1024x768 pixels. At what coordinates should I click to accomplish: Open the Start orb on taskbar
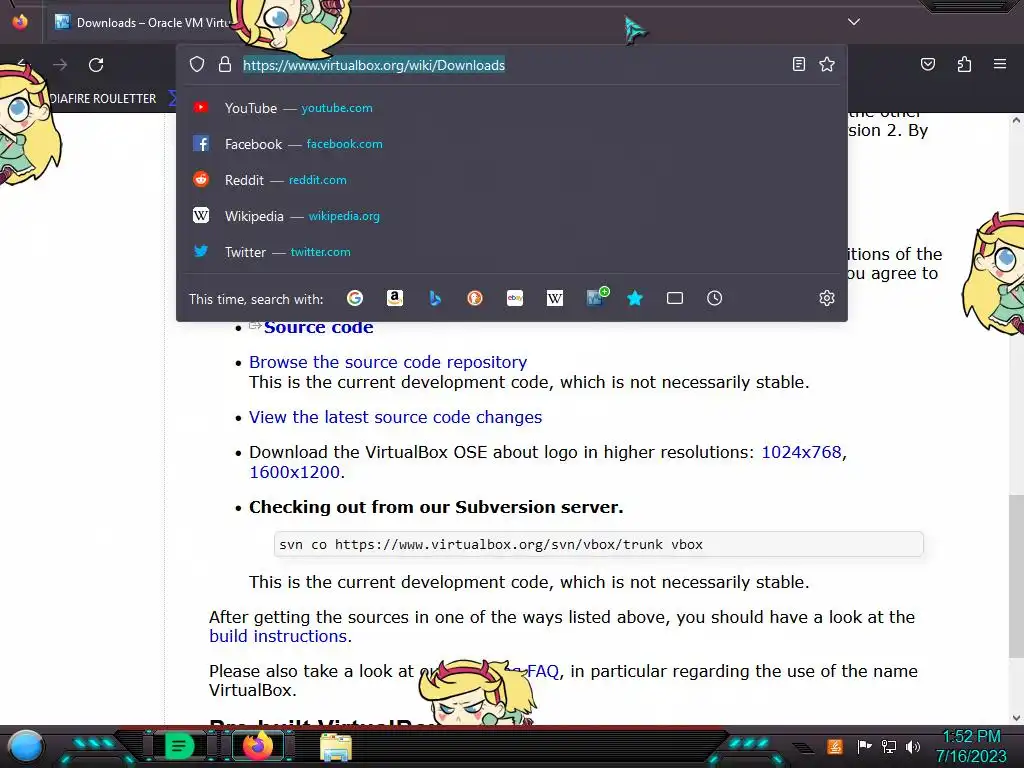click(x=26, y=746)
